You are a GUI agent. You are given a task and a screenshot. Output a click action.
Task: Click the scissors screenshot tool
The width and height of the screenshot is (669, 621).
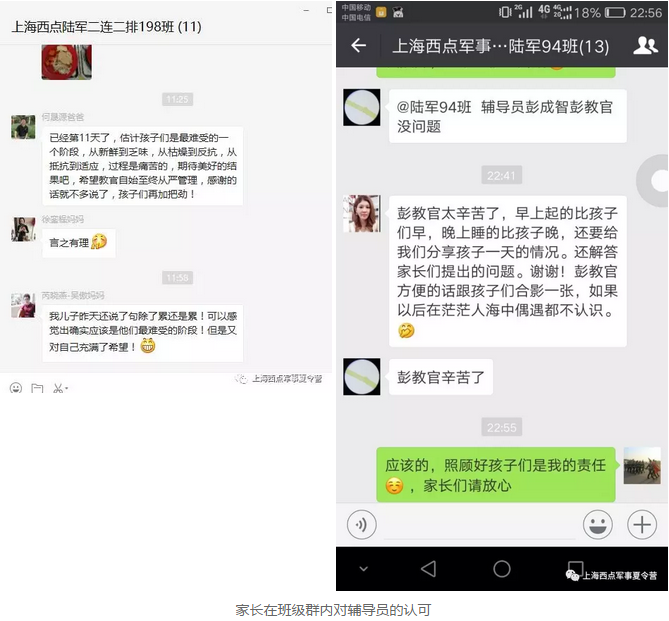(x=58, y=388)
